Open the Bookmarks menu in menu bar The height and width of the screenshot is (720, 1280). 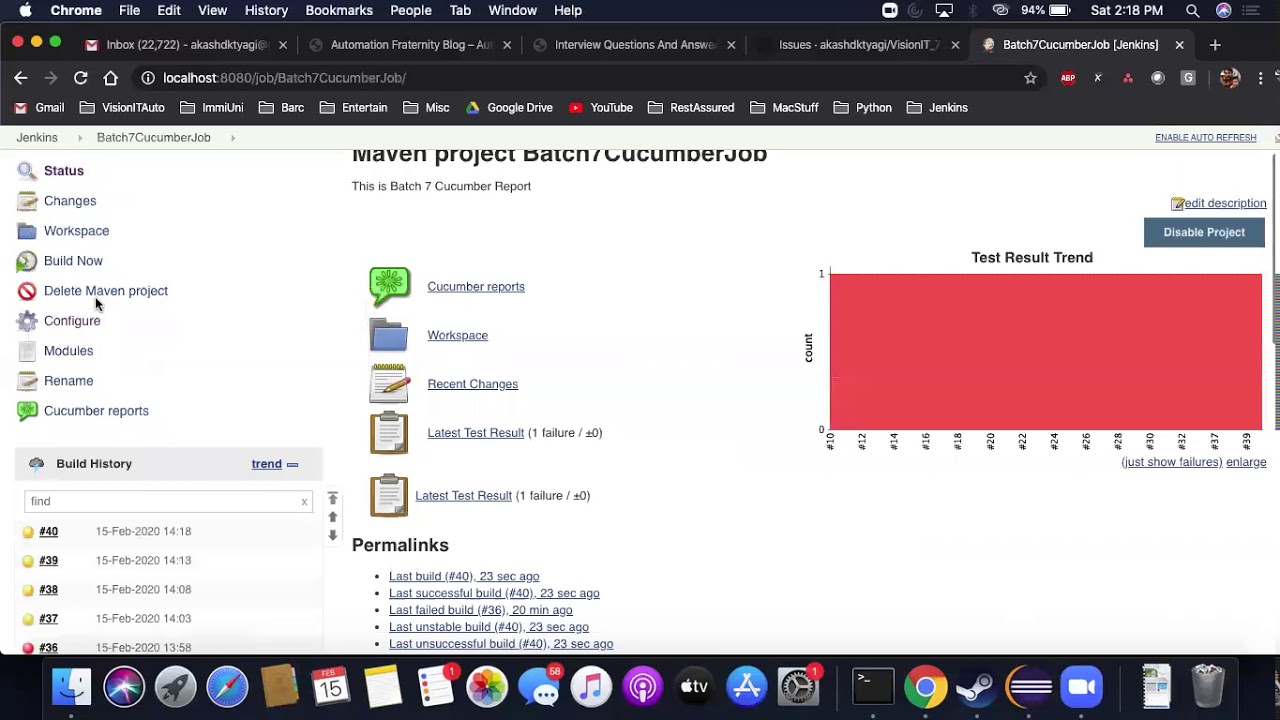339,10
